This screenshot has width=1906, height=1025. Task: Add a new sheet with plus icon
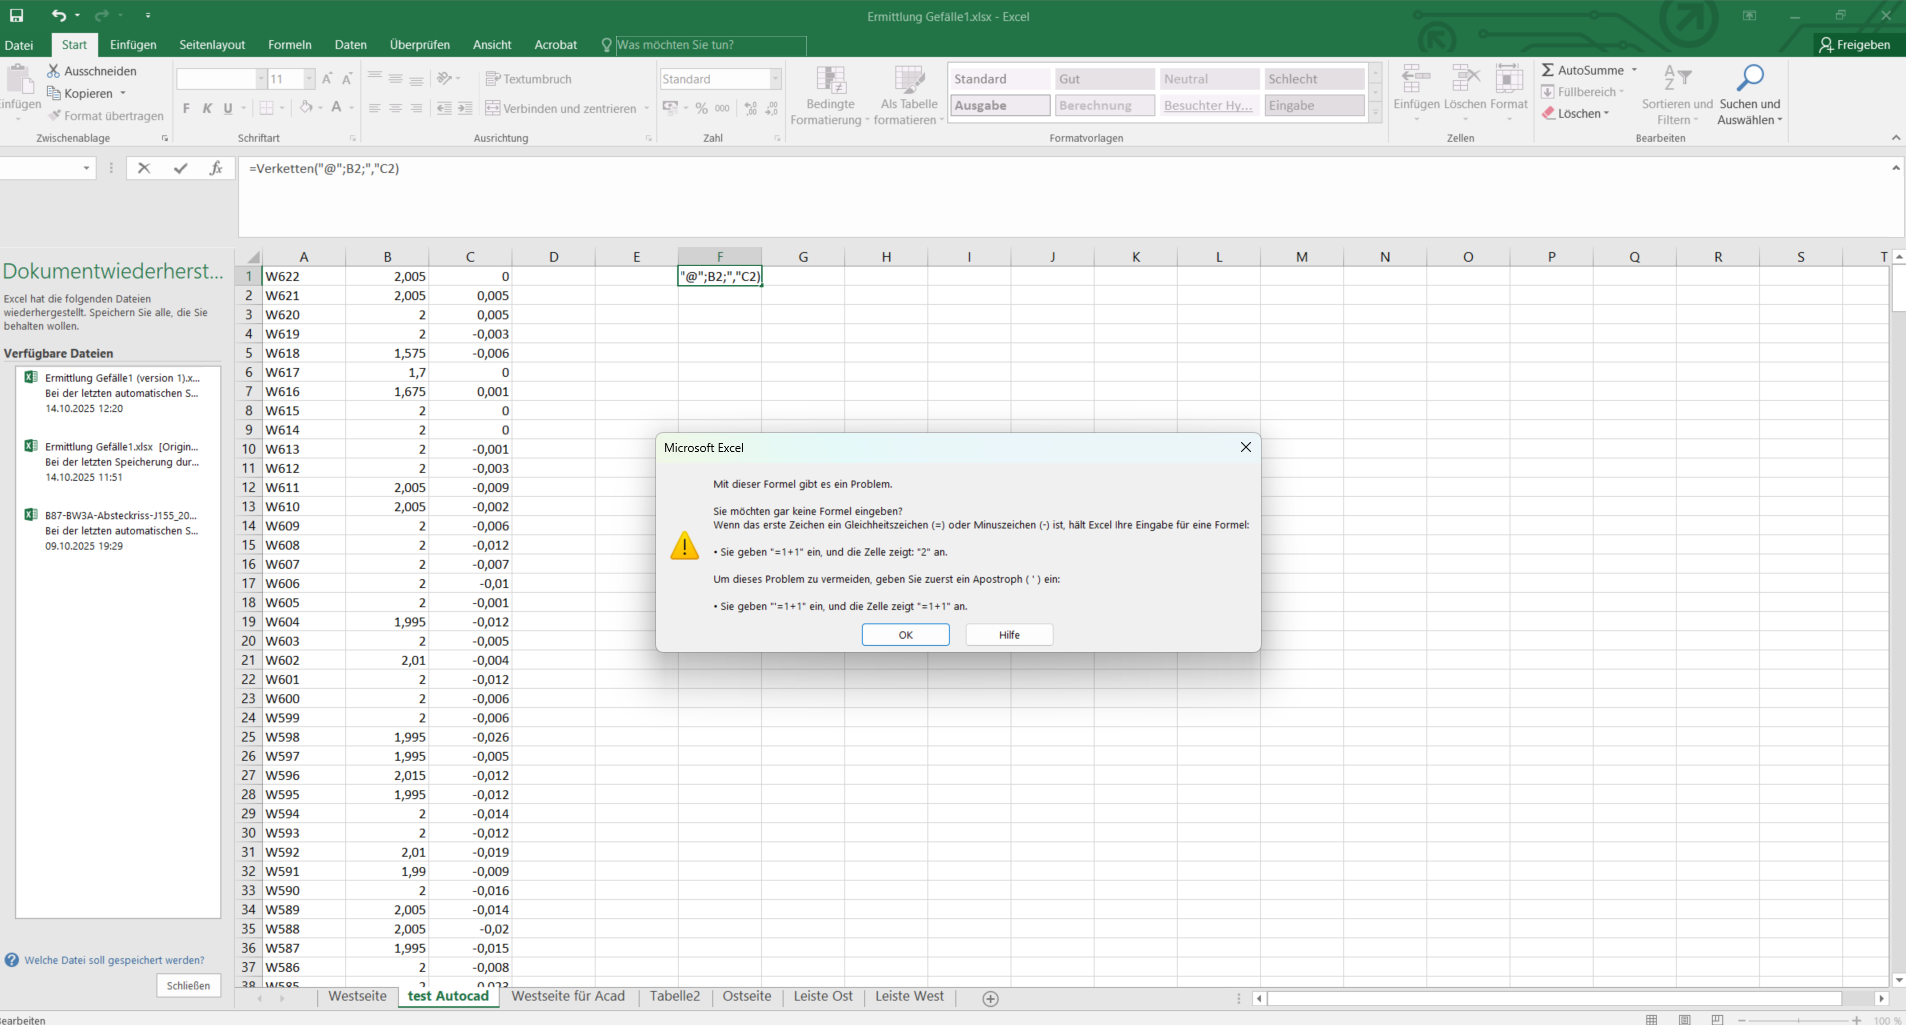click(x=990, y=998)
